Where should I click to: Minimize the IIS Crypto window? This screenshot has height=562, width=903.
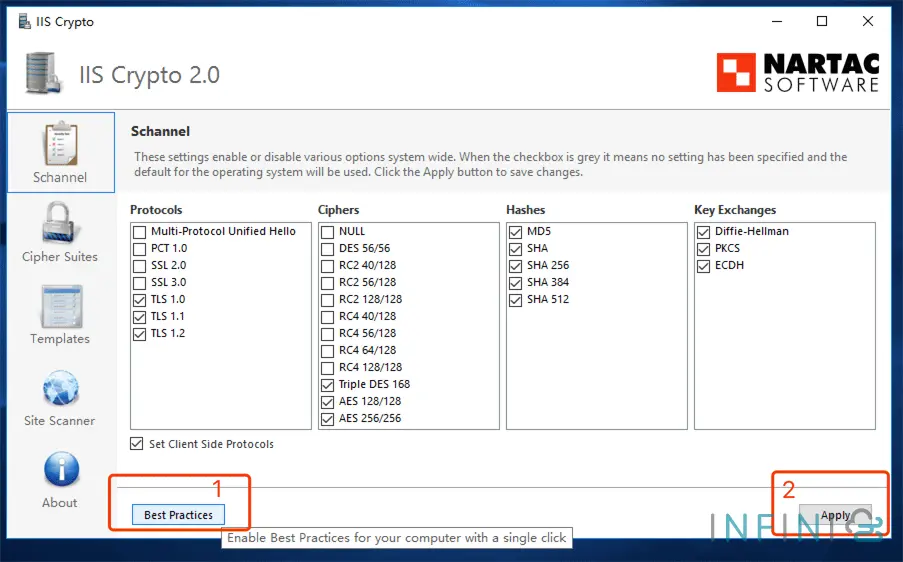click(777, 21)
